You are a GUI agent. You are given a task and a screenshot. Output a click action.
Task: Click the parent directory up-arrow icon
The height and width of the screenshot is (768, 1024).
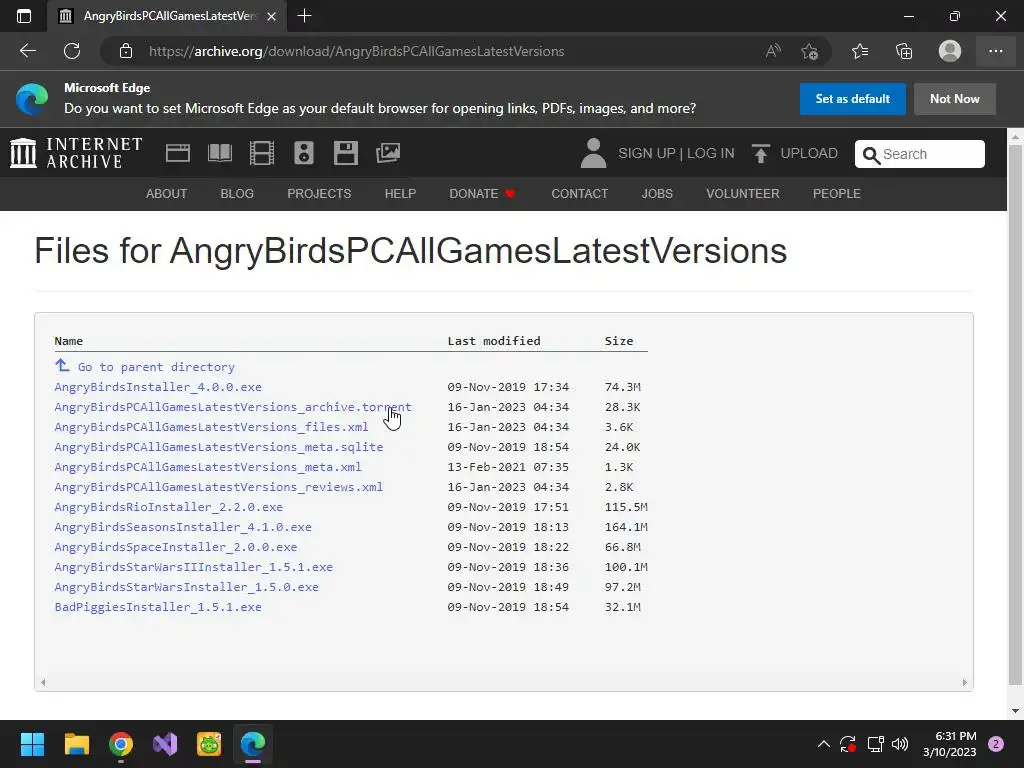click(62, 365)
